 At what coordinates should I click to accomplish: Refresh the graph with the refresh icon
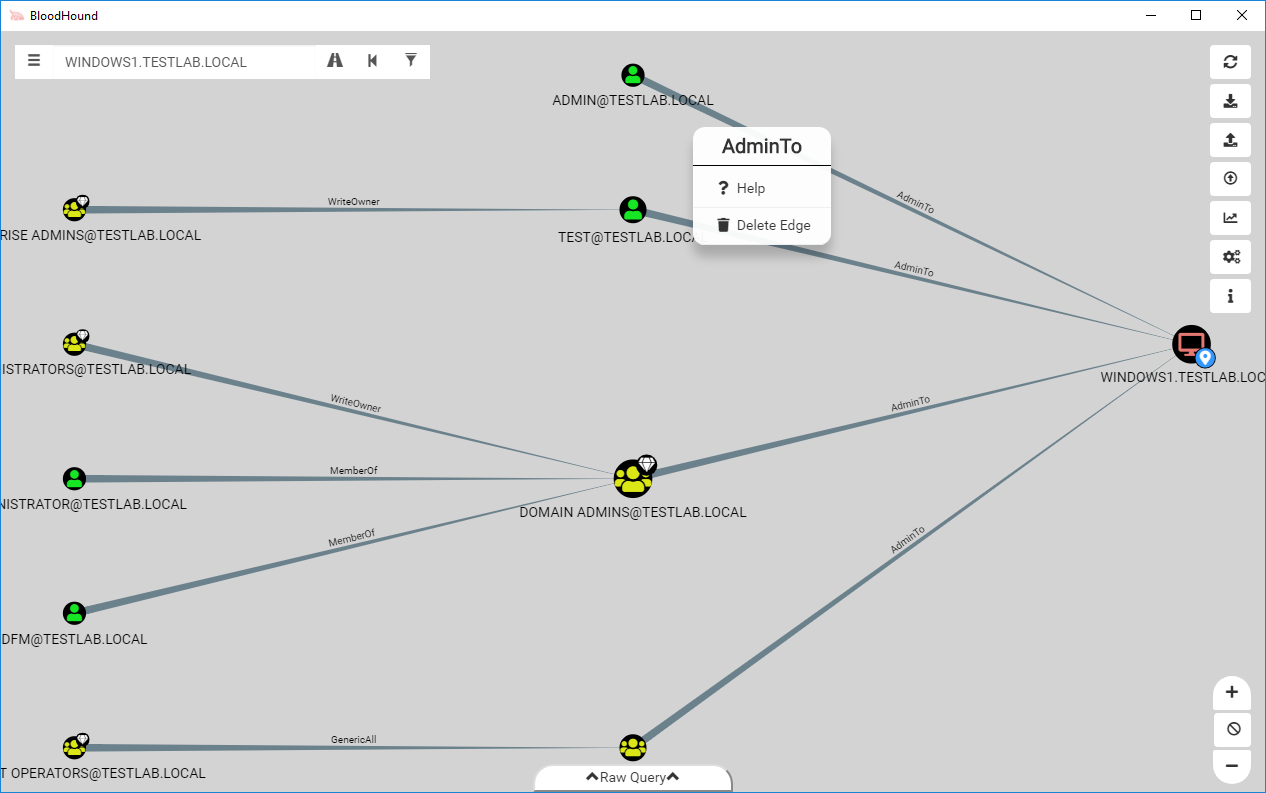tap(1230, 62)
